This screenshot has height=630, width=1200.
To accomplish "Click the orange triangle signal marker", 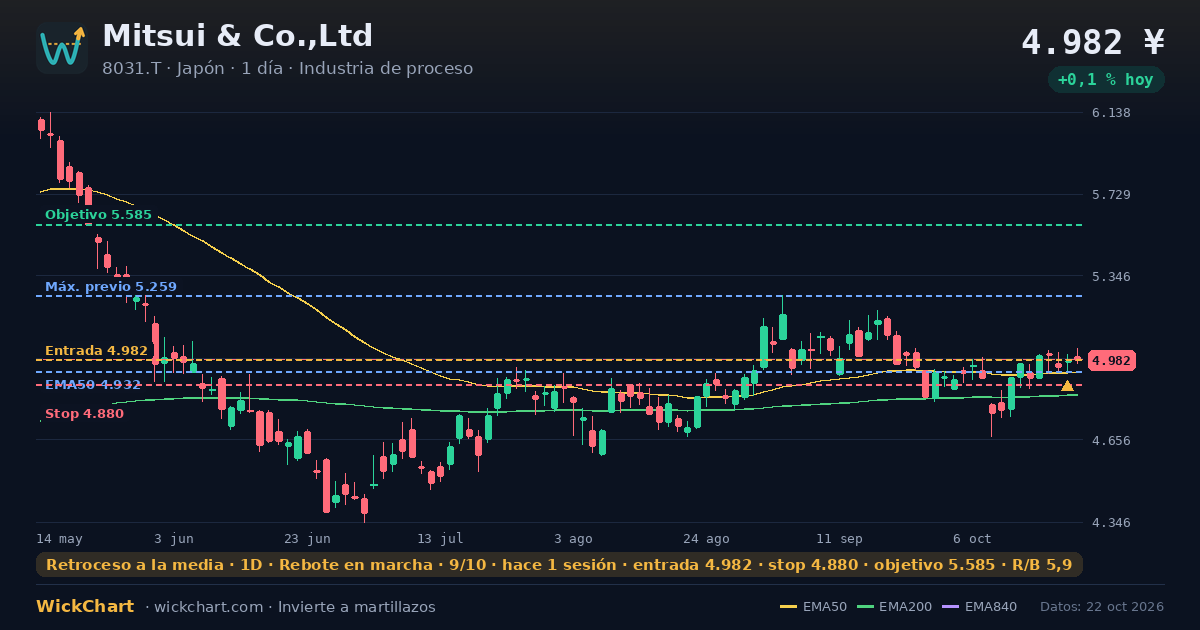I will click(1067, 386).
